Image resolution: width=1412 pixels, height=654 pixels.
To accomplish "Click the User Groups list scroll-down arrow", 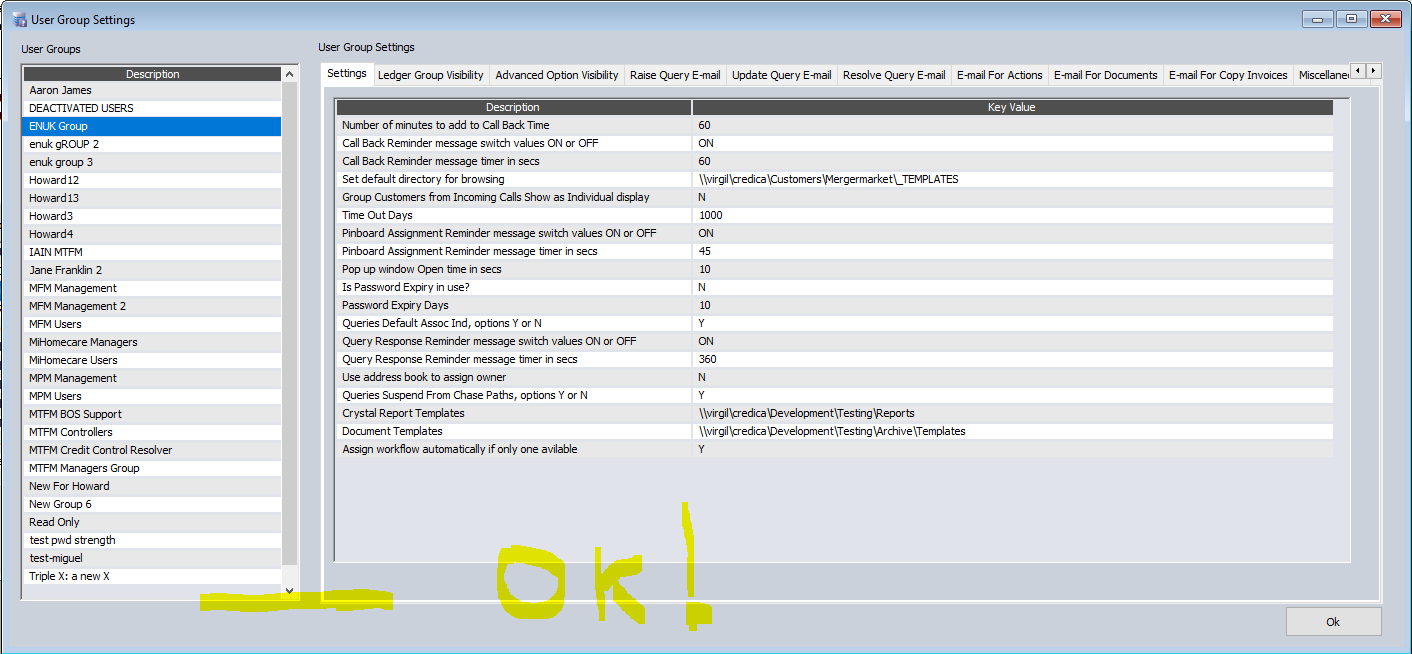I will tap(290, 591).
